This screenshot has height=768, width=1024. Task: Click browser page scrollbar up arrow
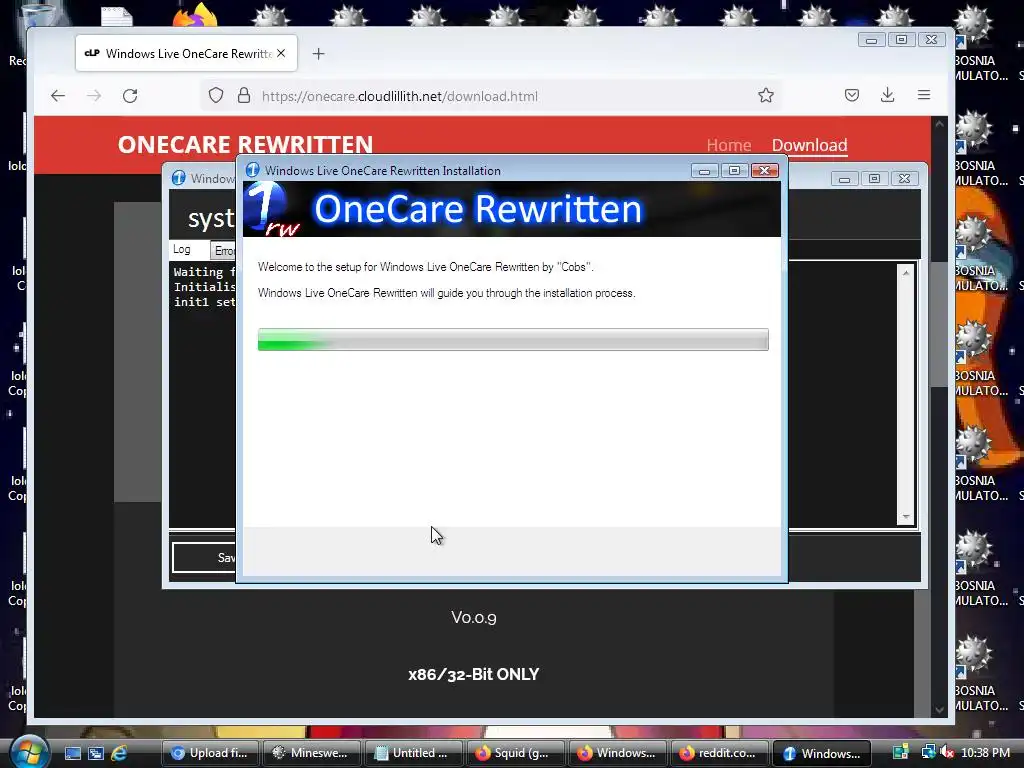click(939, 124)
